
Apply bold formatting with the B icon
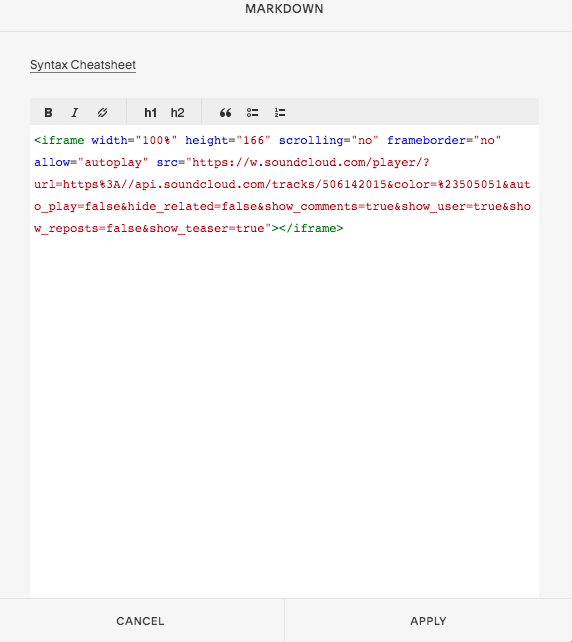pos(48,113)
